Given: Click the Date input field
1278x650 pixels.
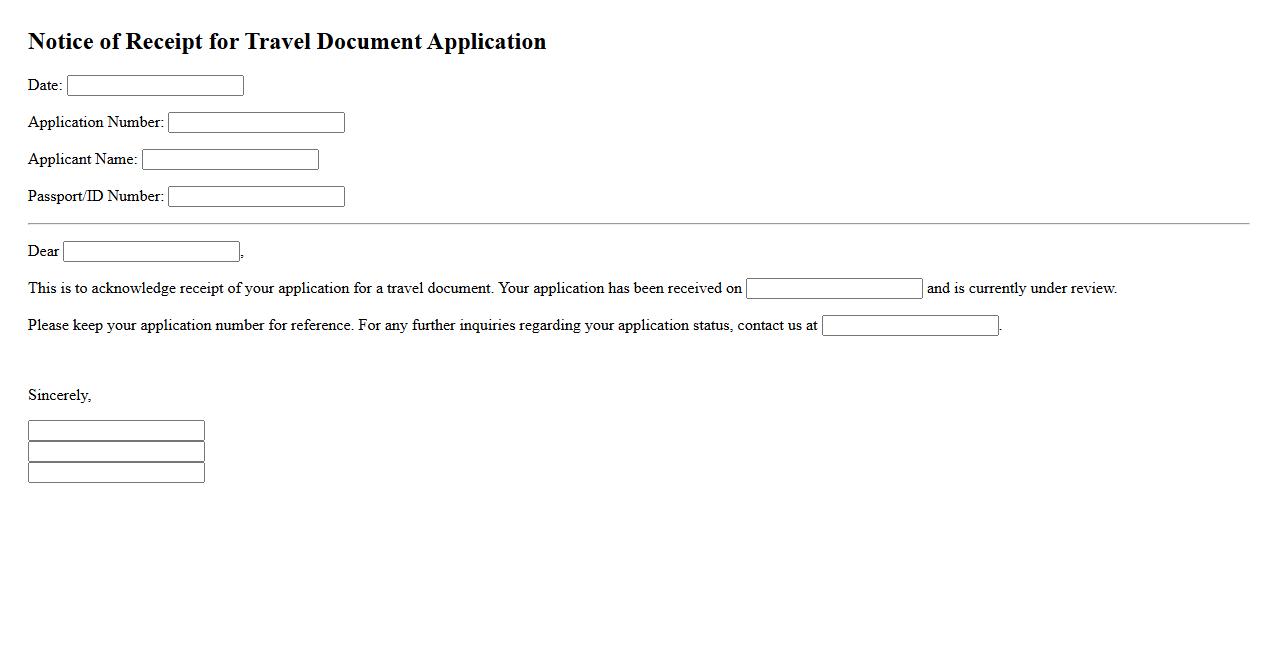Looking at the screenshot, I should click(155, 86).
